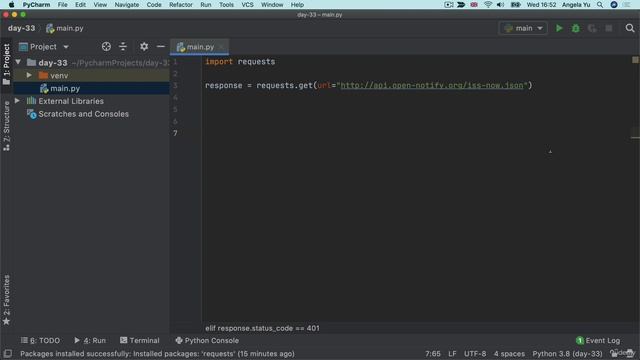Open the 6: TODO tool window
640x360 pixels.
tap(40, 340)
